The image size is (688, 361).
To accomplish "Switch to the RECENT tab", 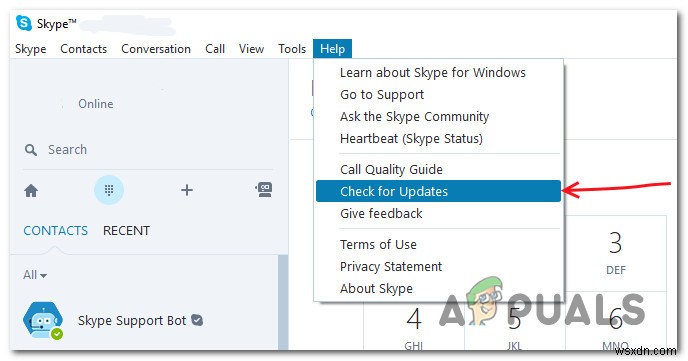I will tap(126, 231).
